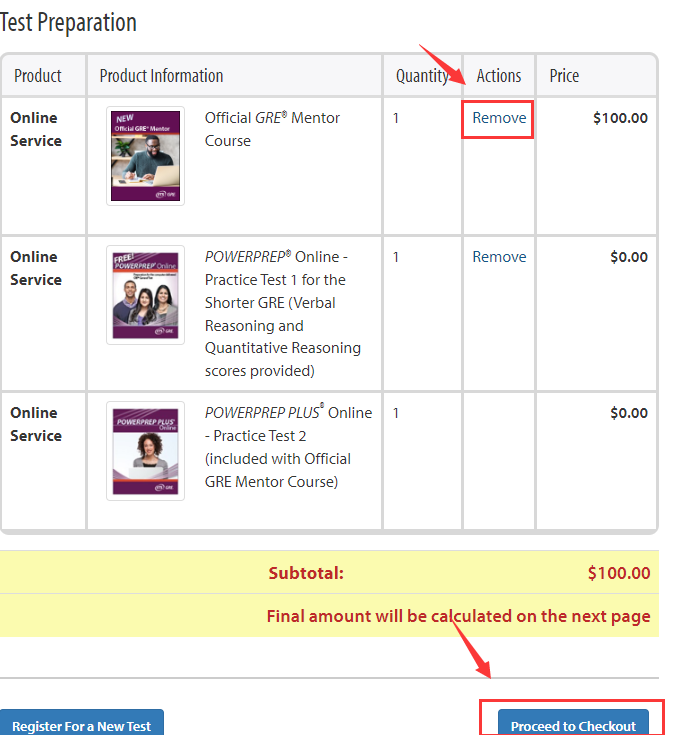Click the Test Preparation heading
The width and height of the screenshot is (683, 735).
[68, 22]
